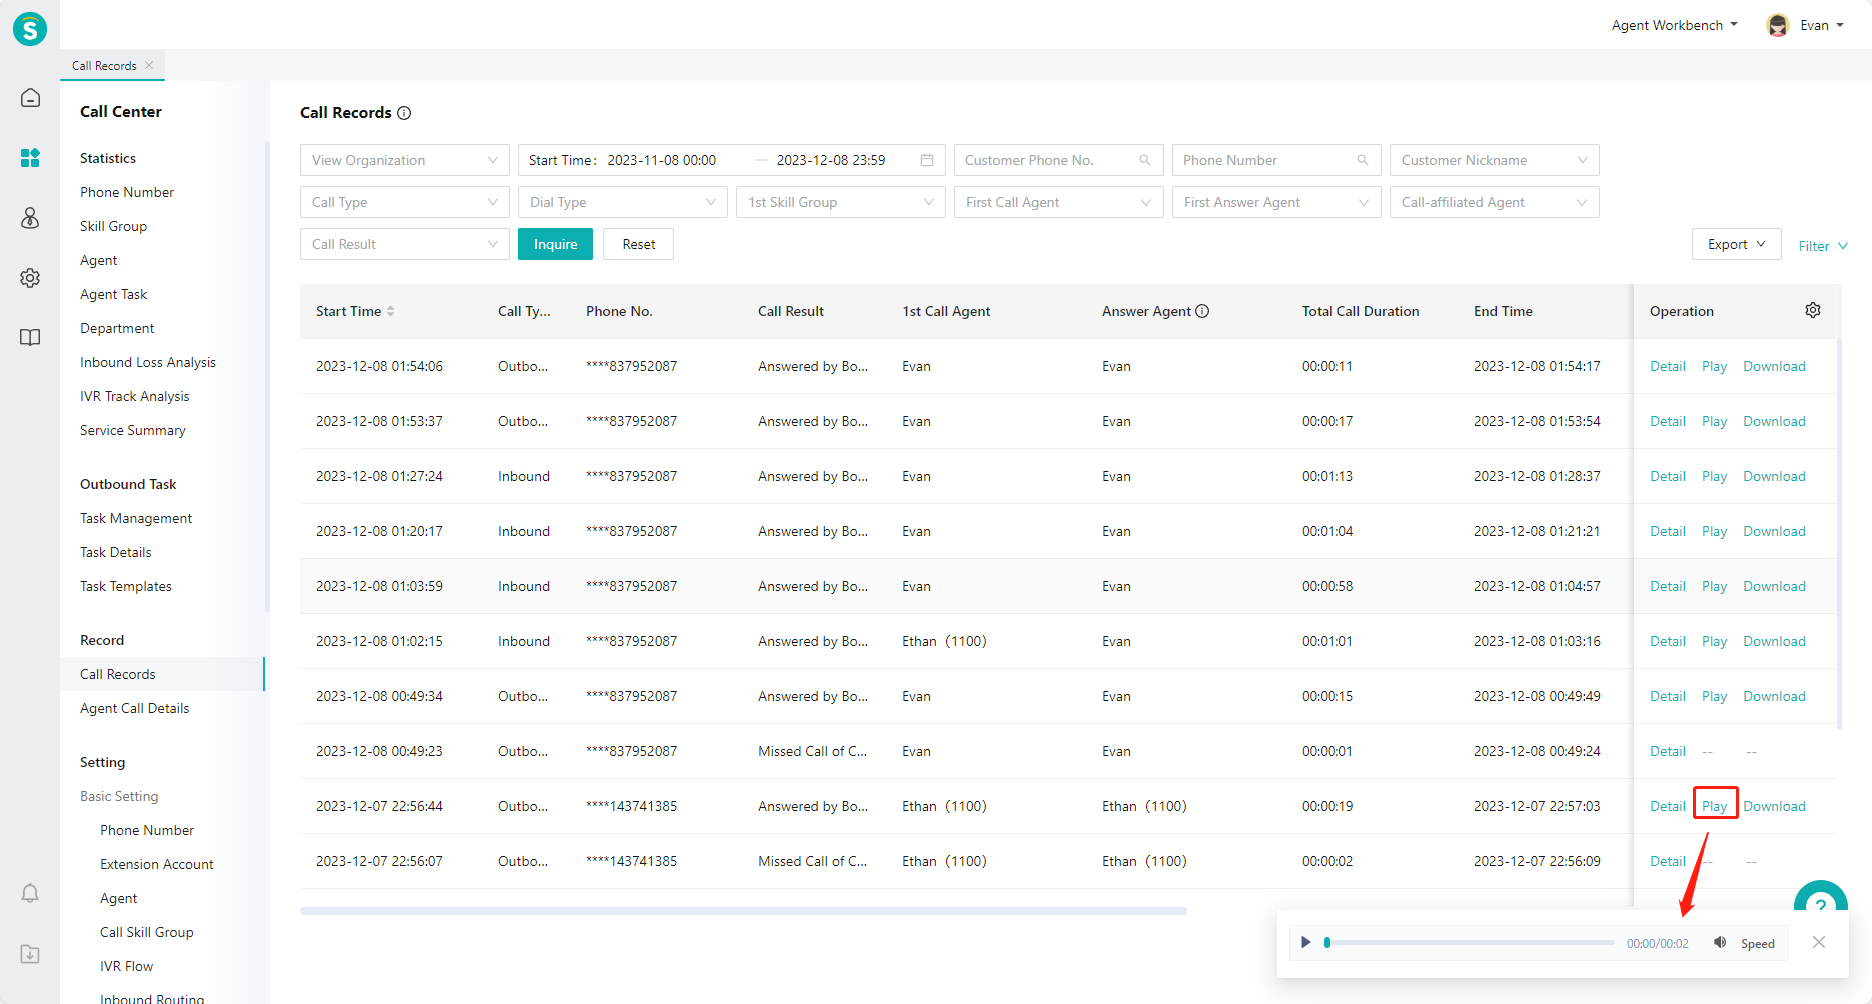Open the Call Result dropdown
1872x1004 pixels.
[405, 244]
